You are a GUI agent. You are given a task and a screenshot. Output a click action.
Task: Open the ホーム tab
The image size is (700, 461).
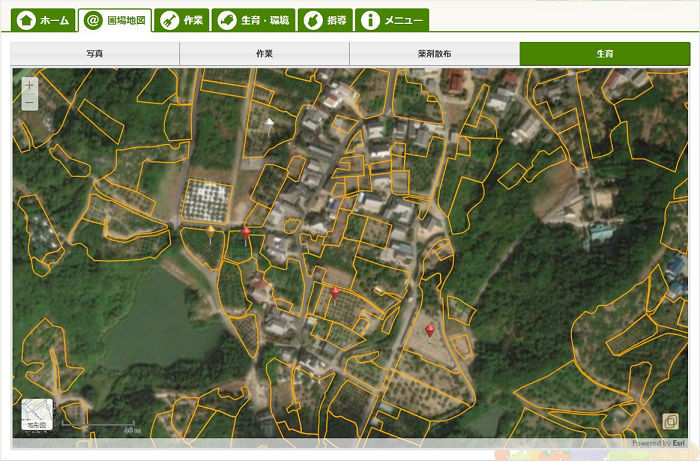click(x=43, y=21)
